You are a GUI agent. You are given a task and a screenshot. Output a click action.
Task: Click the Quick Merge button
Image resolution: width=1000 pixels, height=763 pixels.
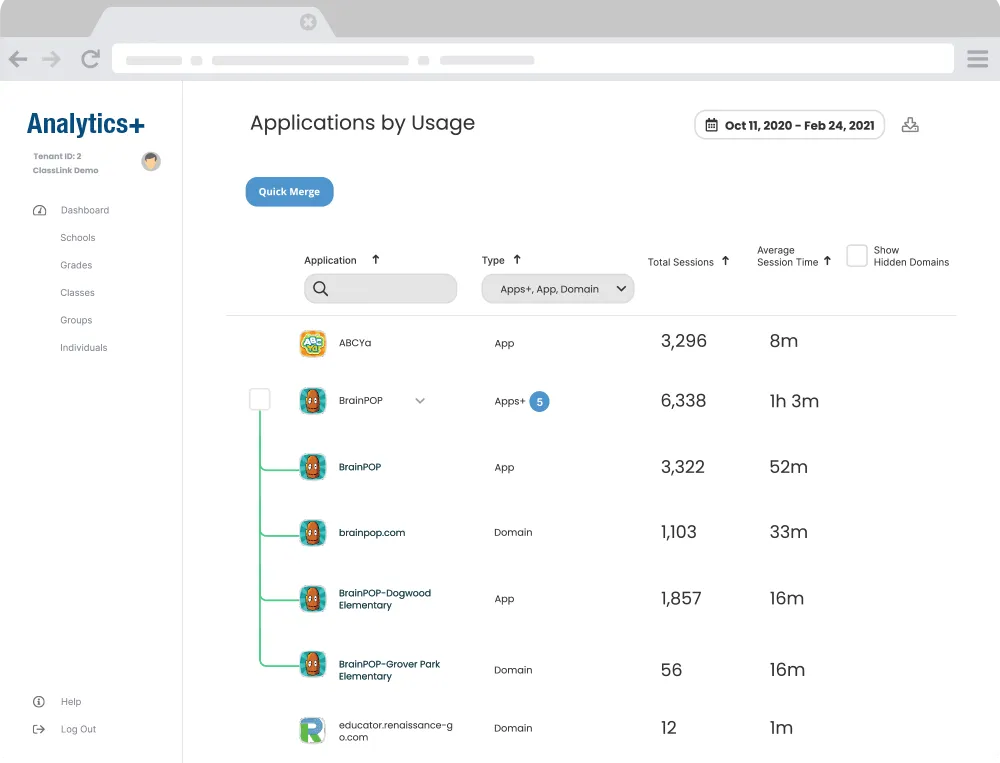(290, 191)
